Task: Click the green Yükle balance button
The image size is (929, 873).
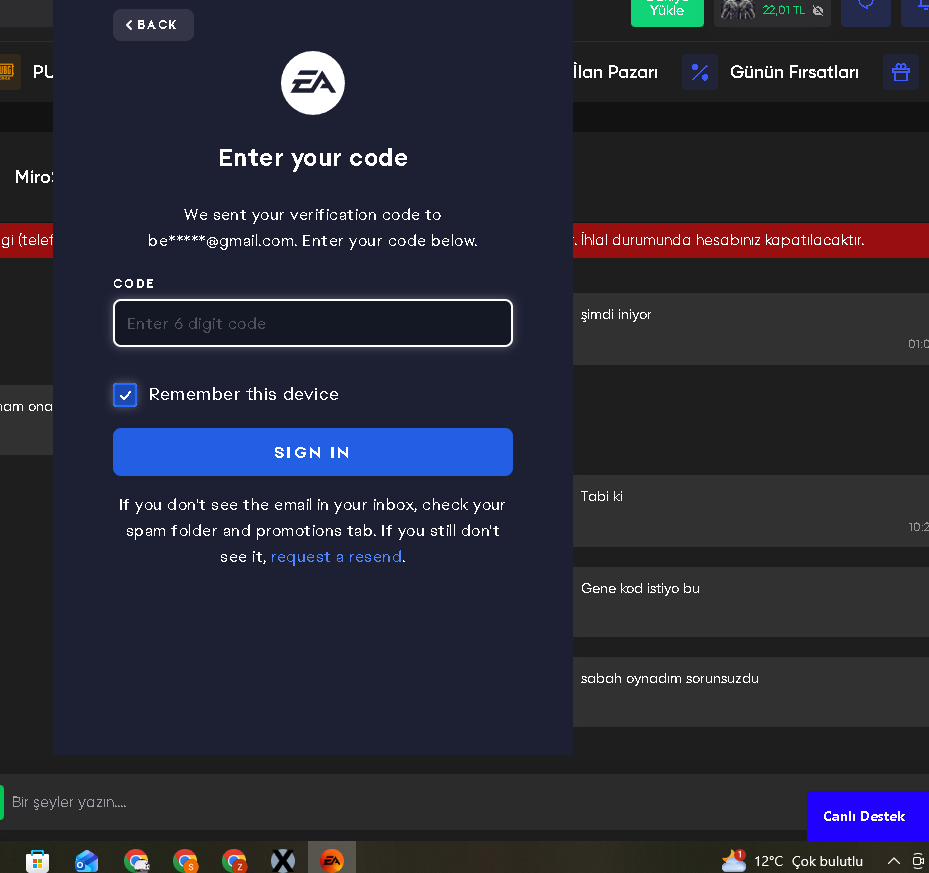Action: pyautogui.click(x=667, y=11)
